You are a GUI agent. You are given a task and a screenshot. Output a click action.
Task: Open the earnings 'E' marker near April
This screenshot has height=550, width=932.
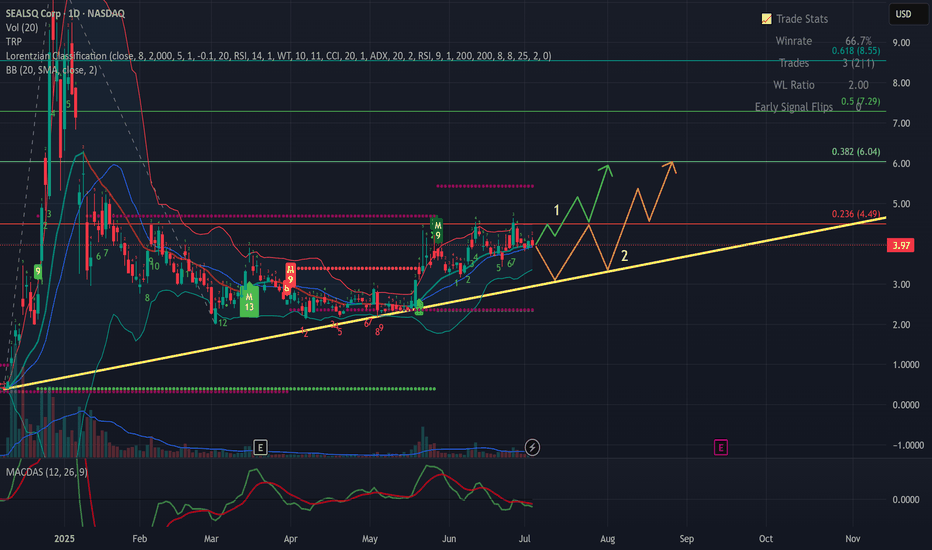[260, 447]
